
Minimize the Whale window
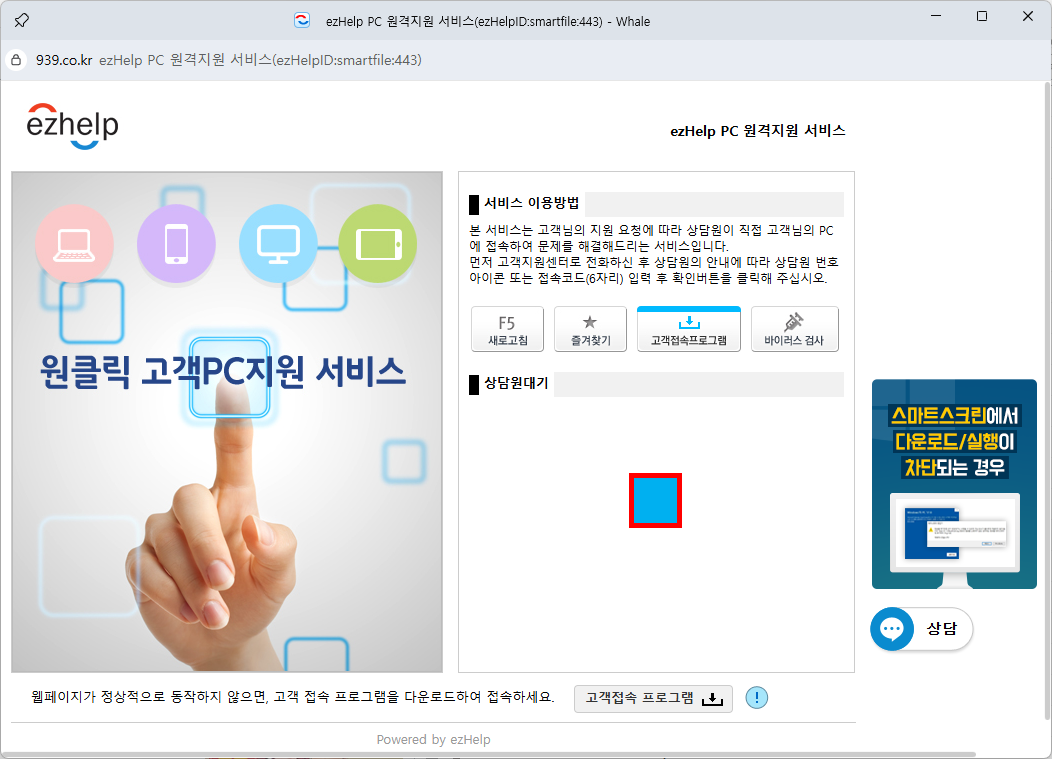[x=936, y=16]
